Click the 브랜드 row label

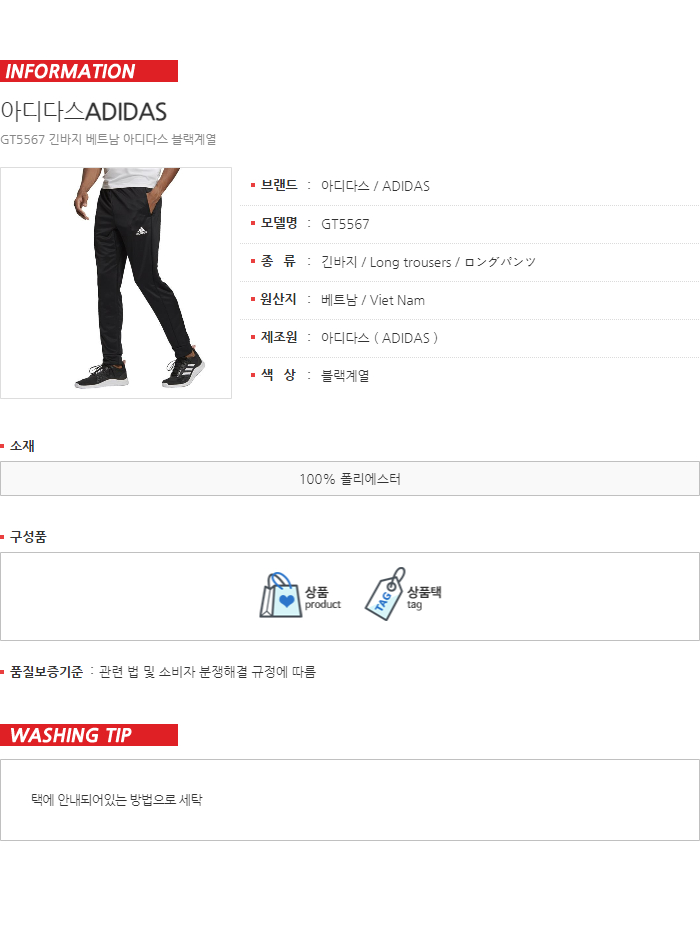(279, 186)
